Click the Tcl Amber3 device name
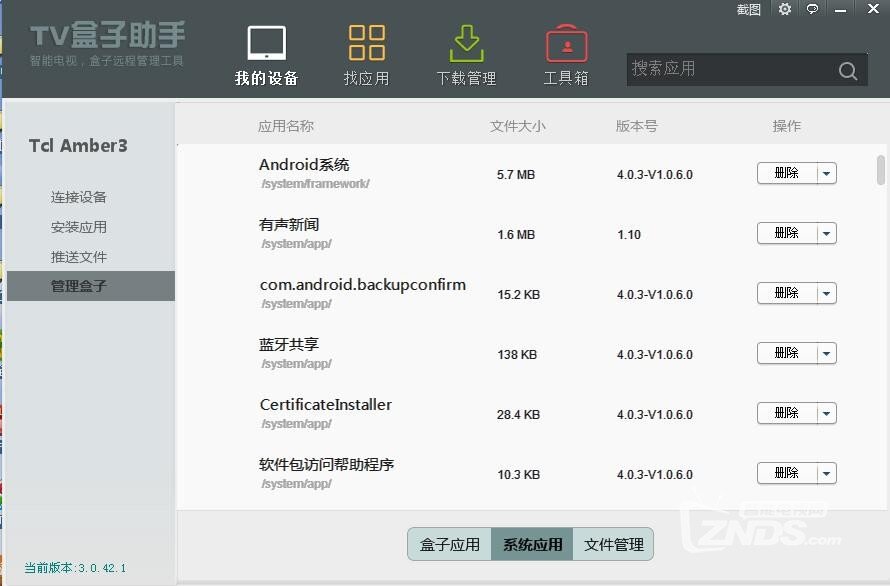The width and height of the screenshot is (890, 586). (x=78, y=146)
